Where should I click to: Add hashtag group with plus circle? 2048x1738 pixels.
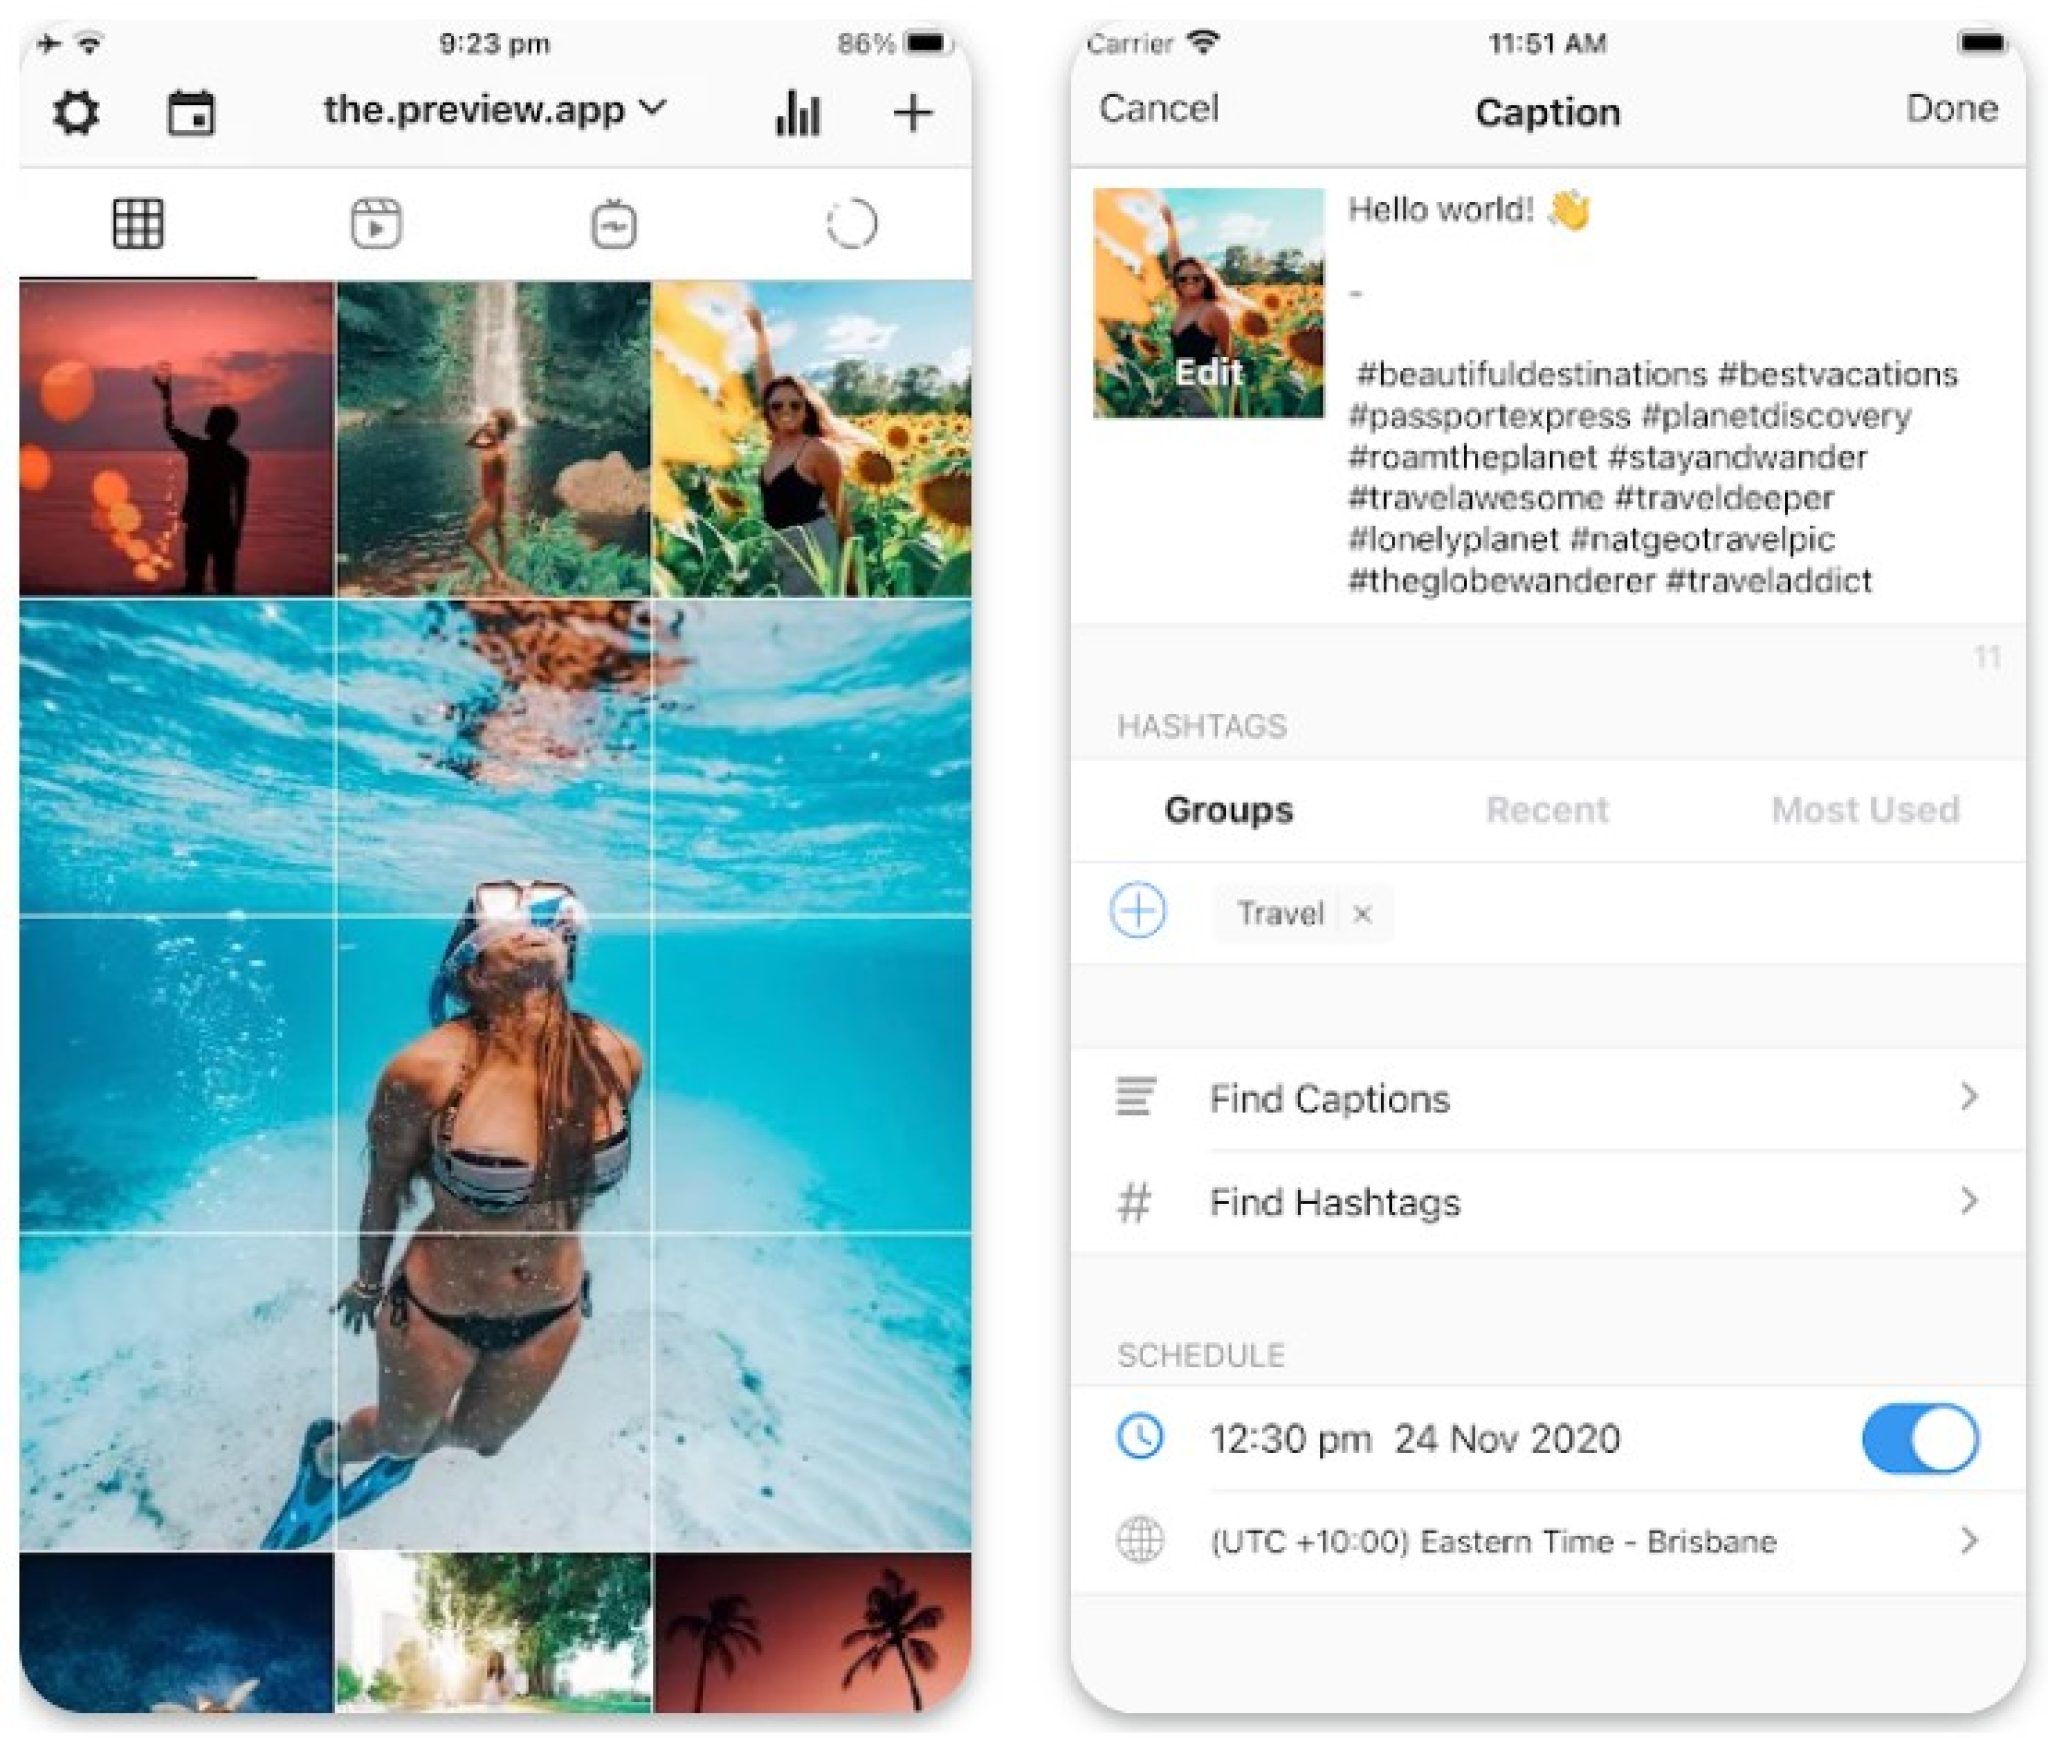coord(1137,910)
